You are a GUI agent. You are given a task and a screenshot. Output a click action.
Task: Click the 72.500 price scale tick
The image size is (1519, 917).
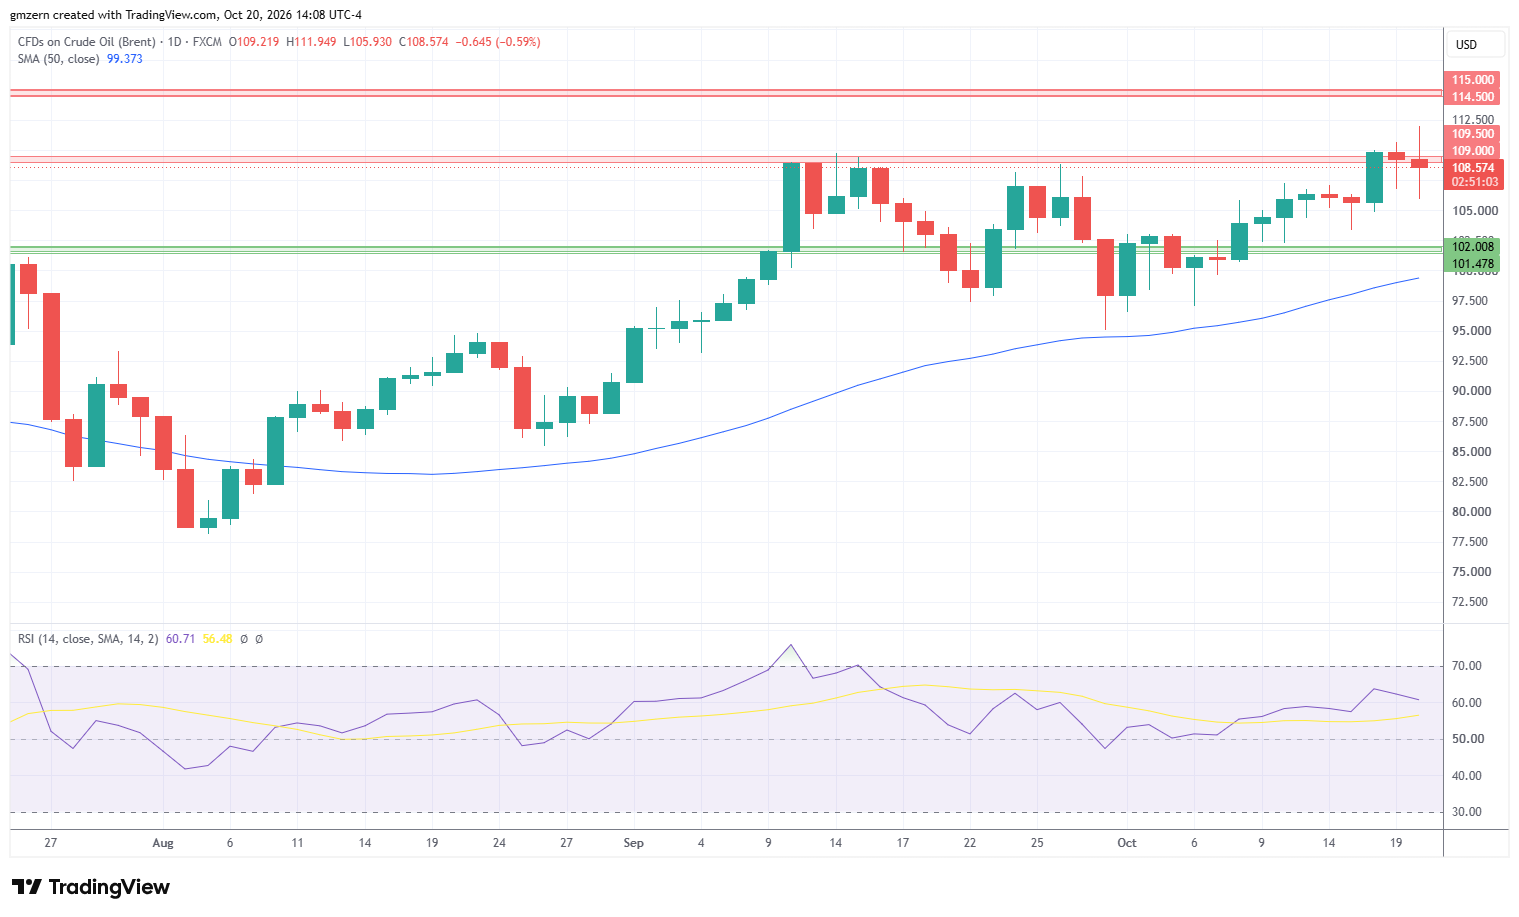point(1472,602)
